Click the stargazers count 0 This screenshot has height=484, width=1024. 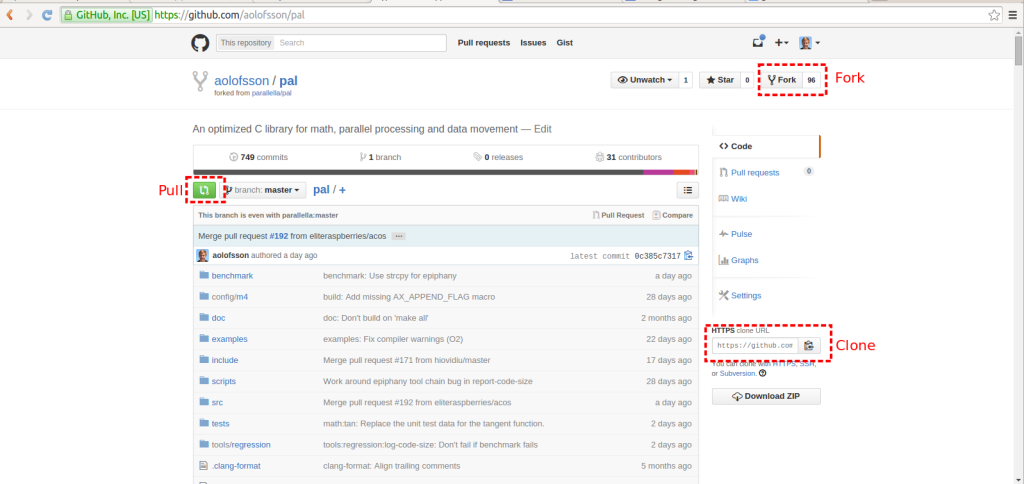click(747, 80)
